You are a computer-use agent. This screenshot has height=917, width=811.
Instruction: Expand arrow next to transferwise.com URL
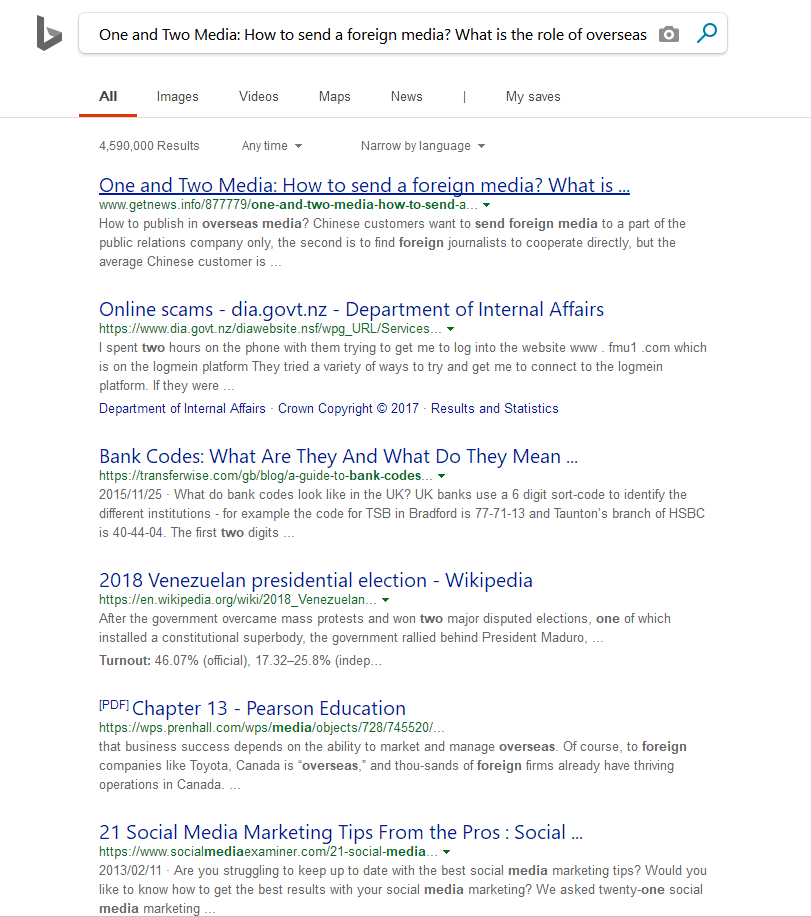coord(441,476)
